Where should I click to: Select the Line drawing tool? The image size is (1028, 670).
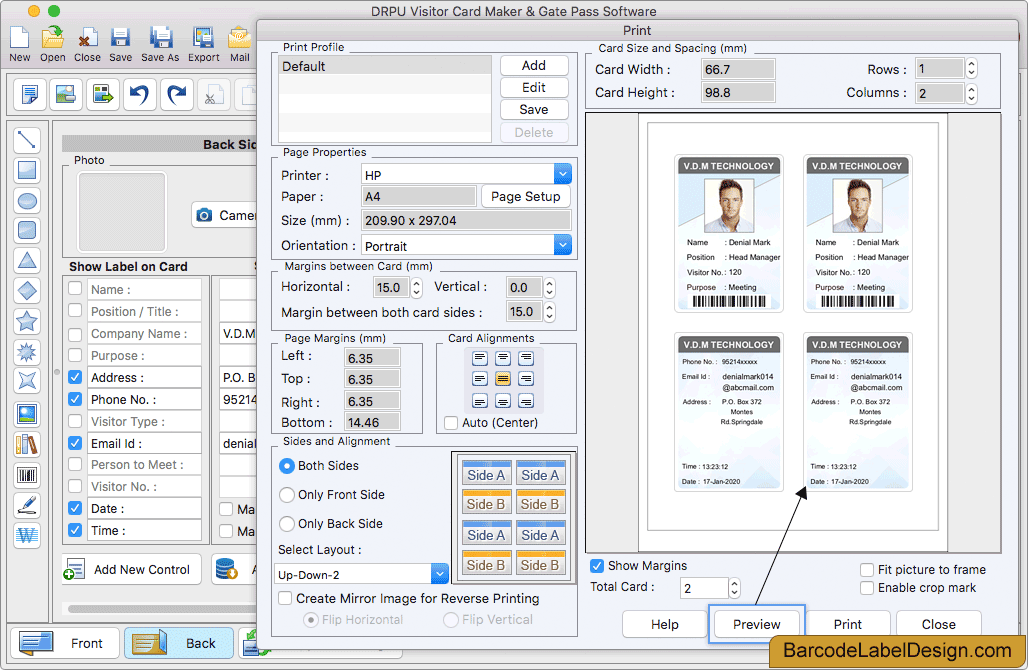27,140
